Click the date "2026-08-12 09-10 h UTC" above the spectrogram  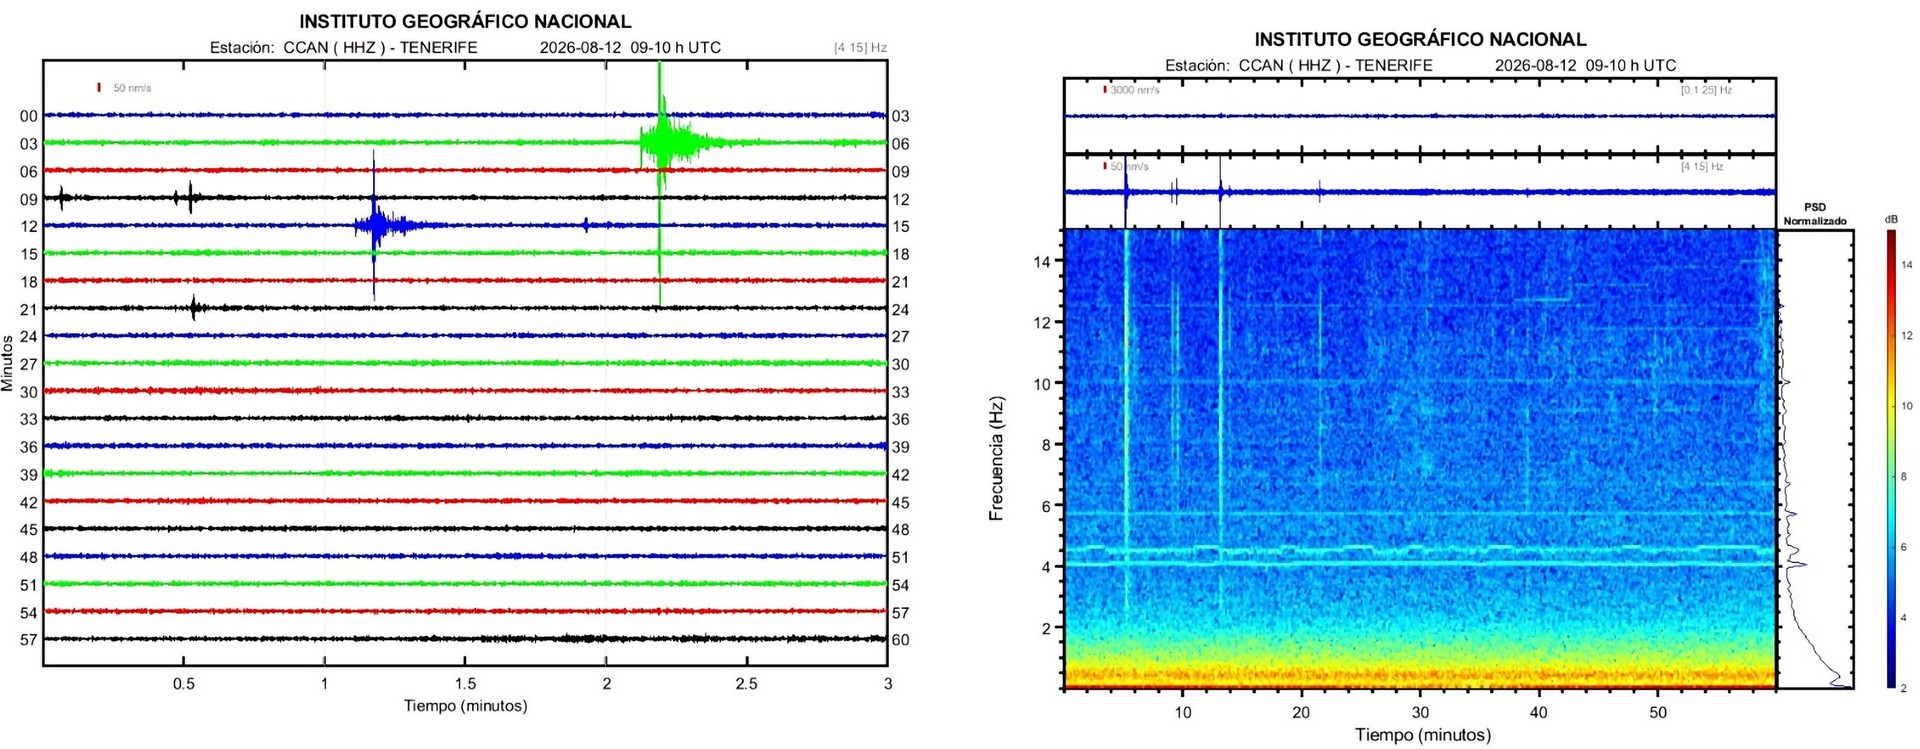click(1585, 65)
